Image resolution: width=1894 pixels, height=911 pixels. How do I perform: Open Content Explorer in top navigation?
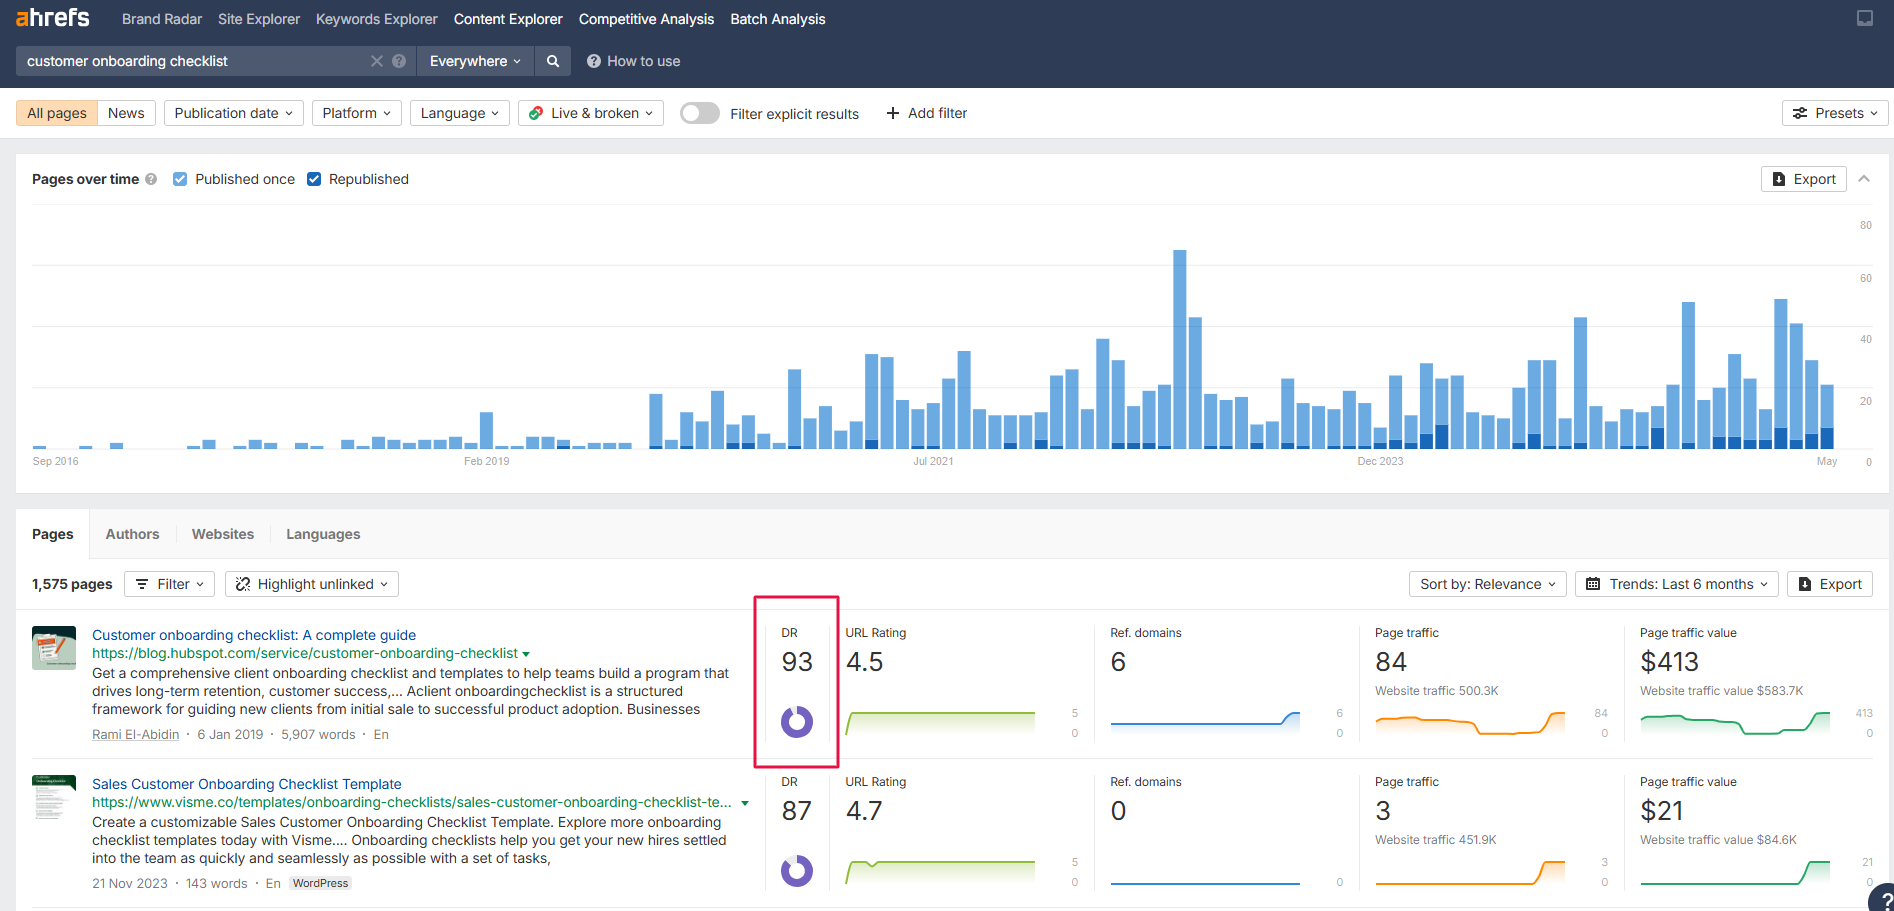coord(508,19)
